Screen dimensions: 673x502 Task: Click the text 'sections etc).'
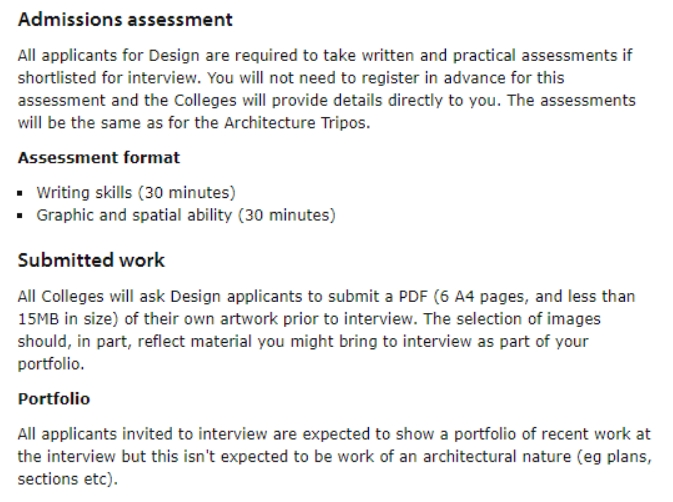coord(67,479)
